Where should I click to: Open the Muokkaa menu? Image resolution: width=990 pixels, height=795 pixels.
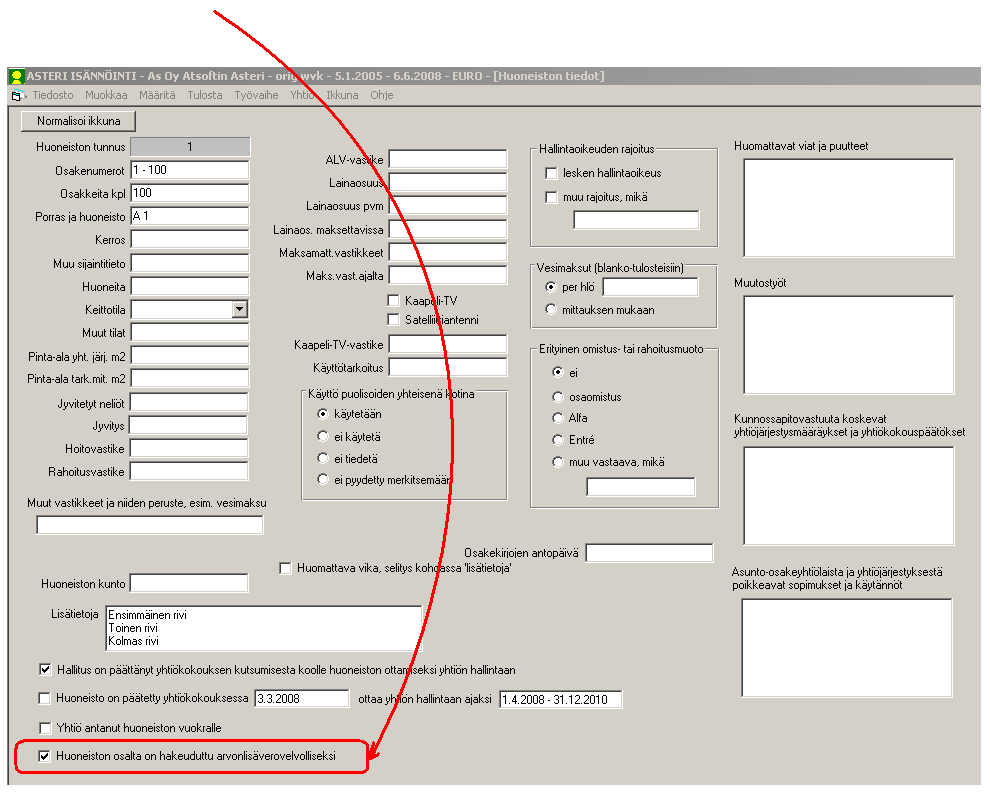(x=106, y=95)
